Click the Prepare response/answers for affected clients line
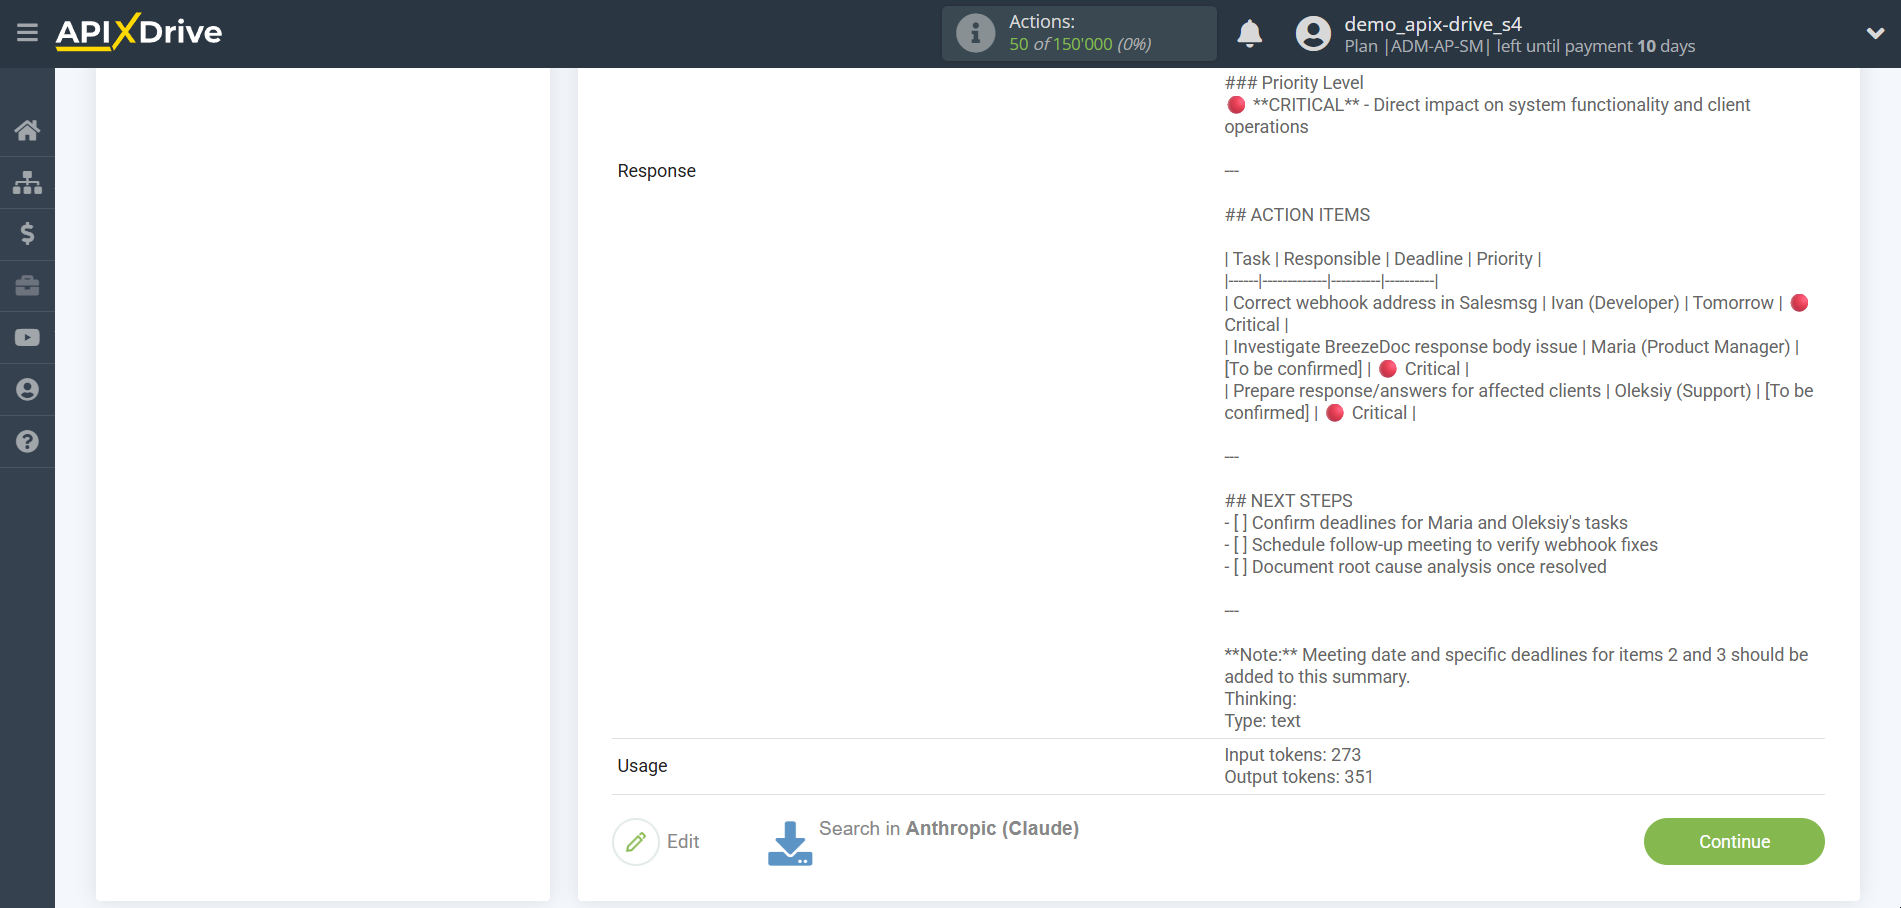Viewport: 1901px width, 908px height. [x=1518, y=402]
